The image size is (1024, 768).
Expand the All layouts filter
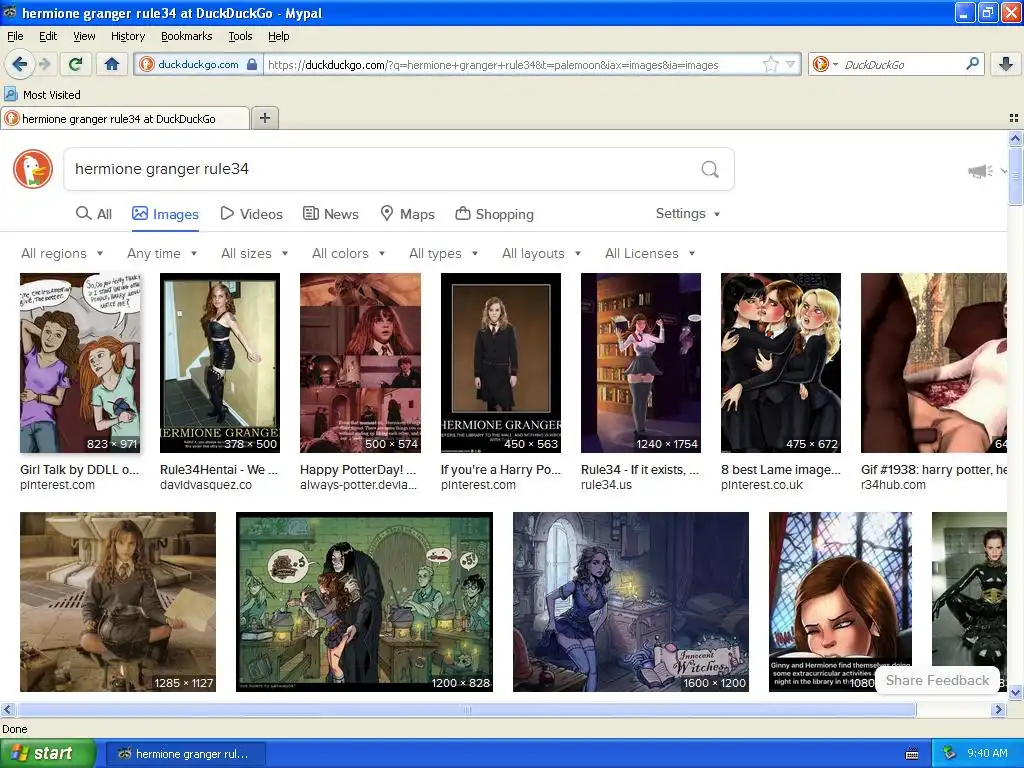pyautogui.click(x=541, y=253)
